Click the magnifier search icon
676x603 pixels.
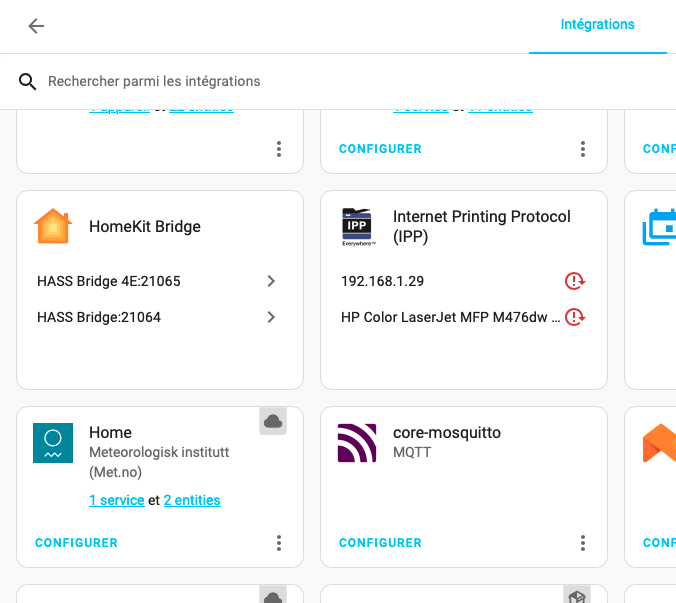click(27, 81)
